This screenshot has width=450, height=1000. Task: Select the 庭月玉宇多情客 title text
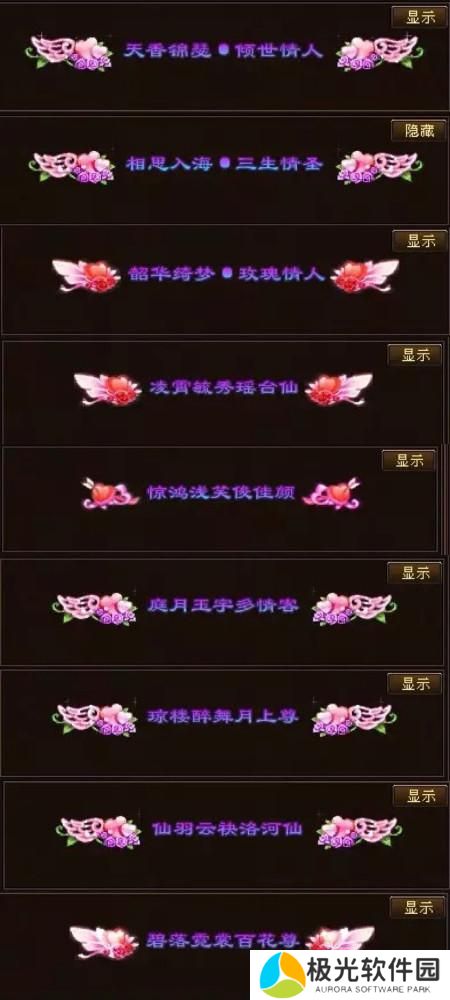(223, 605)
